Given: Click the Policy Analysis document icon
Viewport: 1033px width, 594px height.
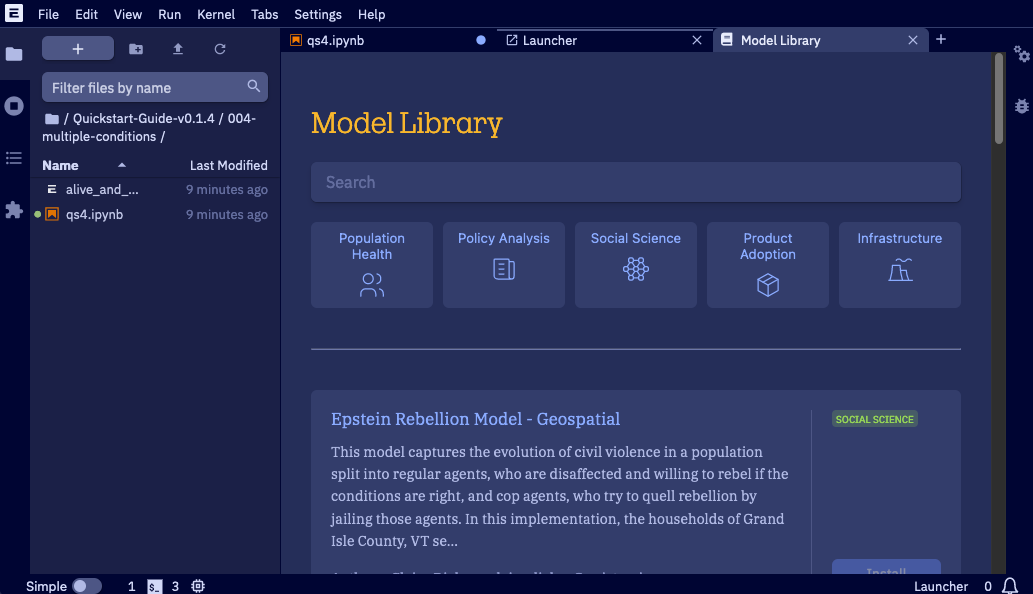Looking at the screenshot, I should click(504, 269).
